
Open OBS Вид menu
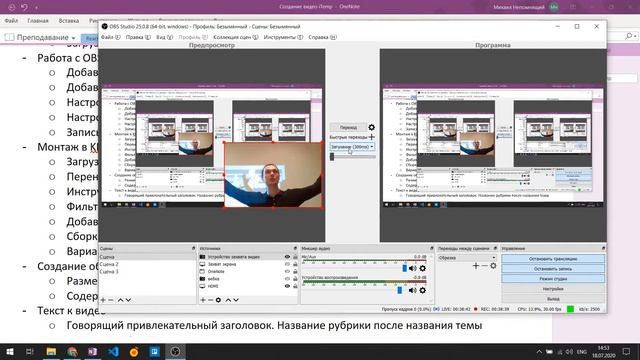[164, 37]
